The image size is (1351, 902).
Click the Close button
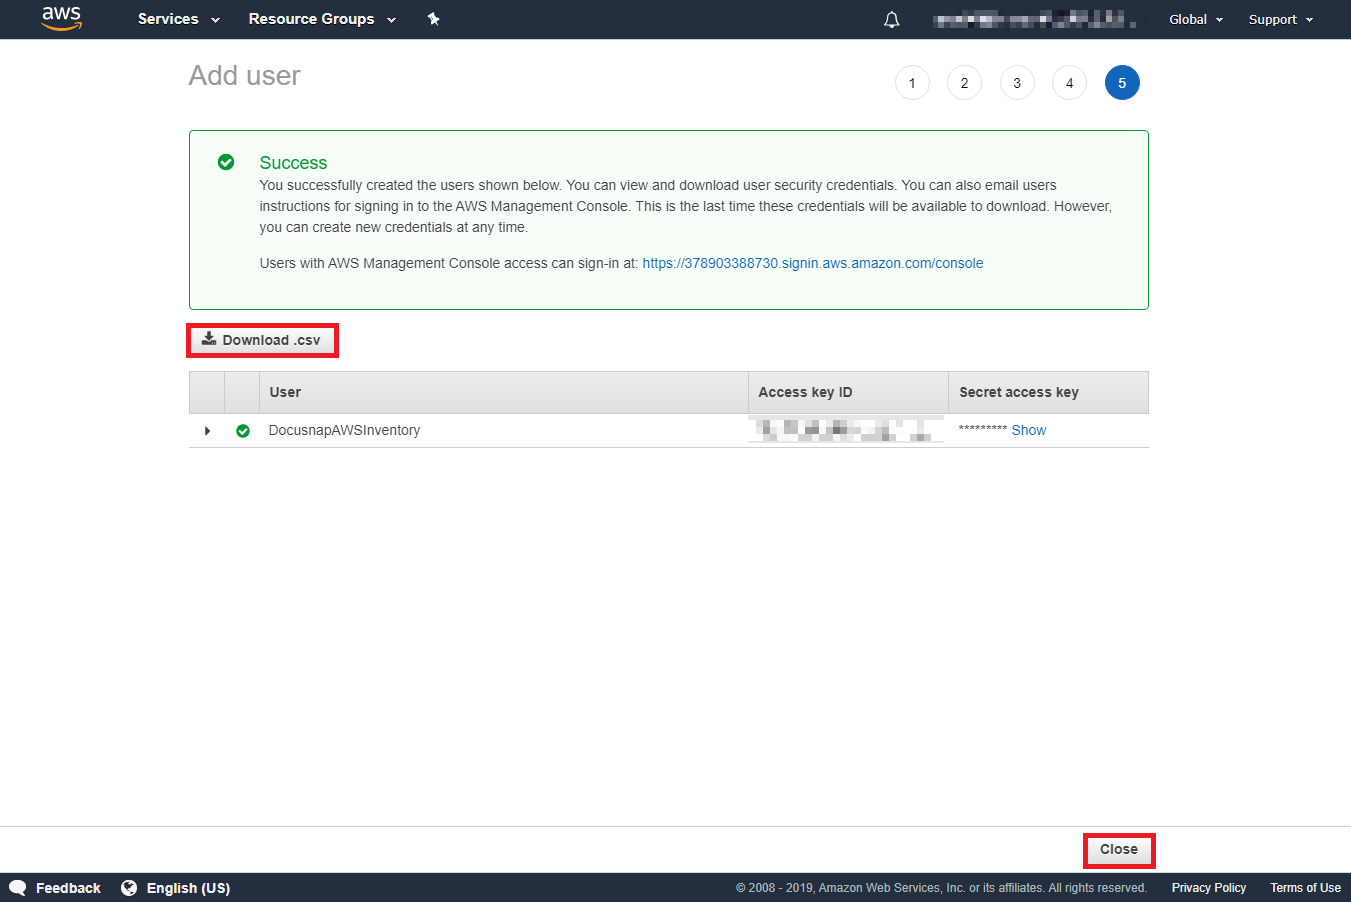click(1119, 850)
